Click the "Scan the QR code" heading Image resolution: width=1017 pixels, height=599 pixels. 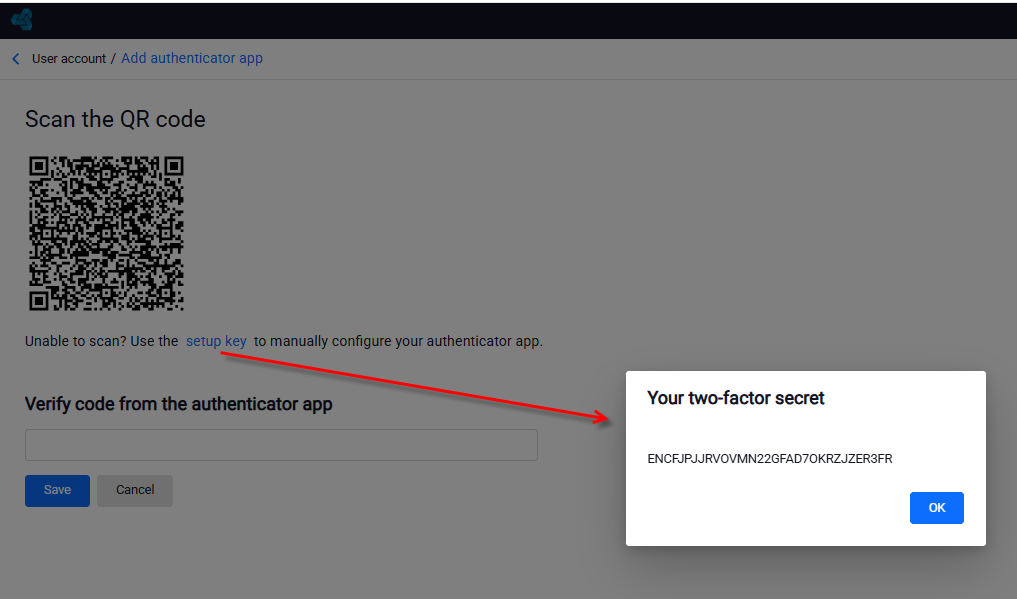(115, 119)
